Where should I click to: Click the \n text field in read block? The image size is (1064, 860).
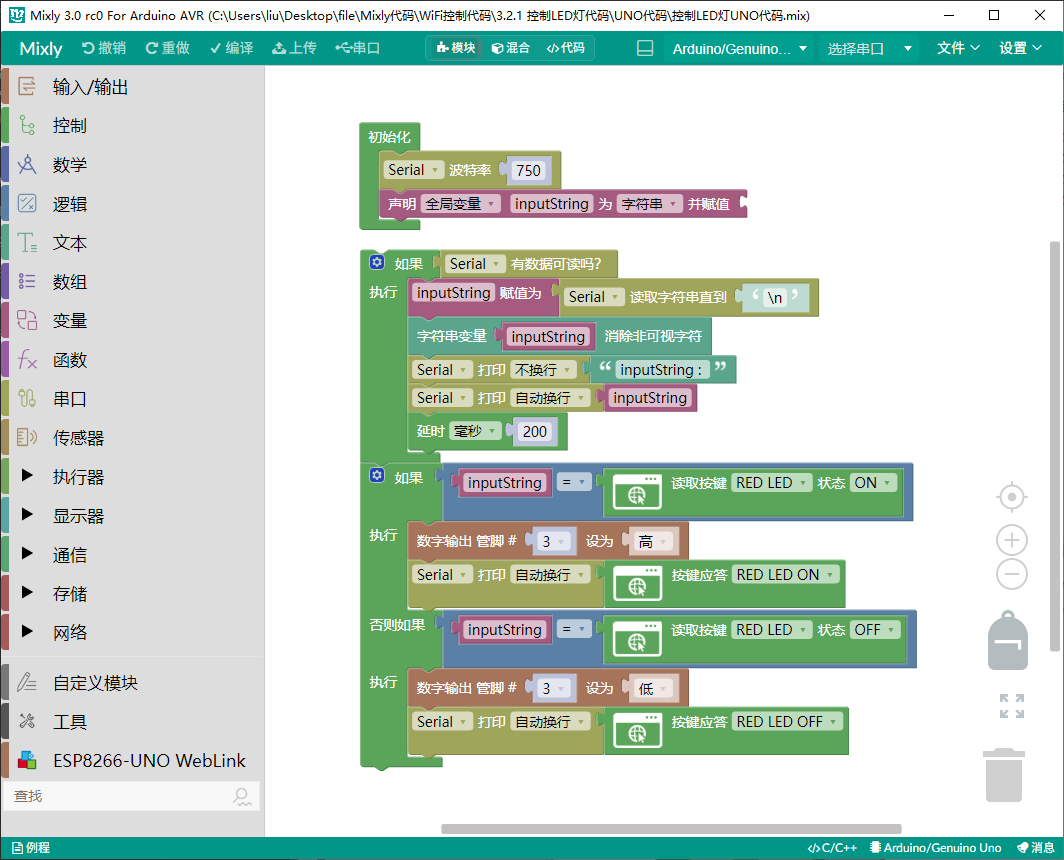coord(775,297)
